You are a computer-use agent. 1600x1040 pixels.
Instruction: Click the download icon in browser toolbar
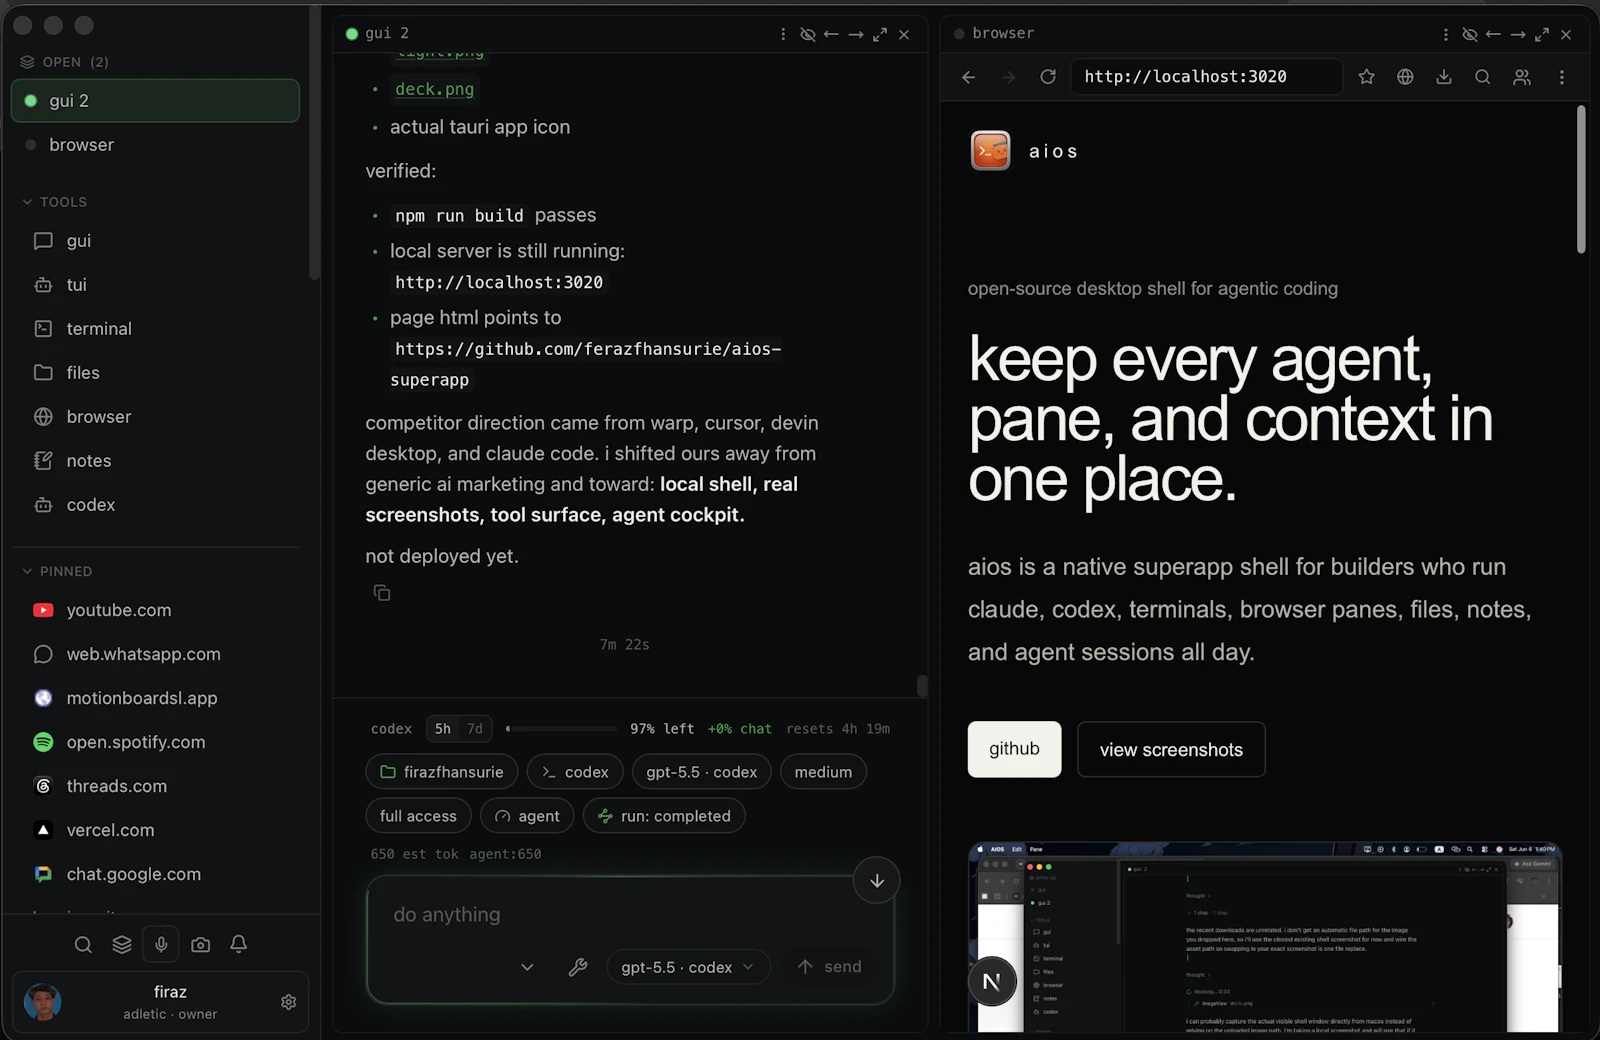point(1444,77)
